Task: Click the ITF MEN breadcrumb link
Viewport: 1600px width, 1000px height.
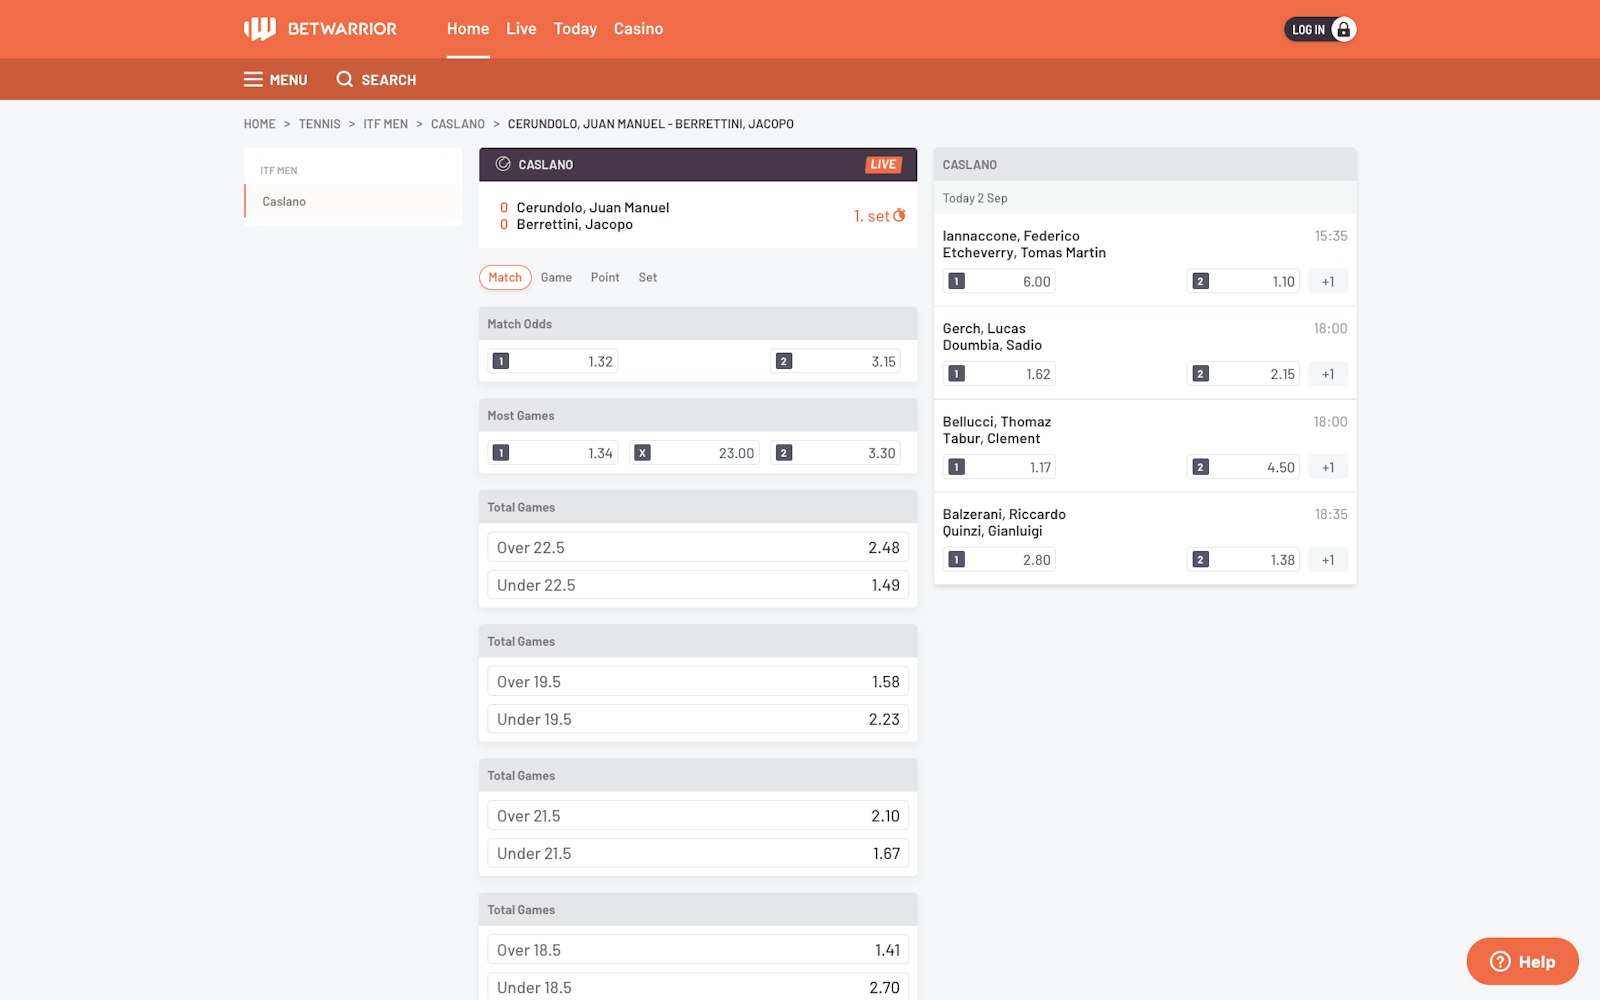Action: point(385,124)
